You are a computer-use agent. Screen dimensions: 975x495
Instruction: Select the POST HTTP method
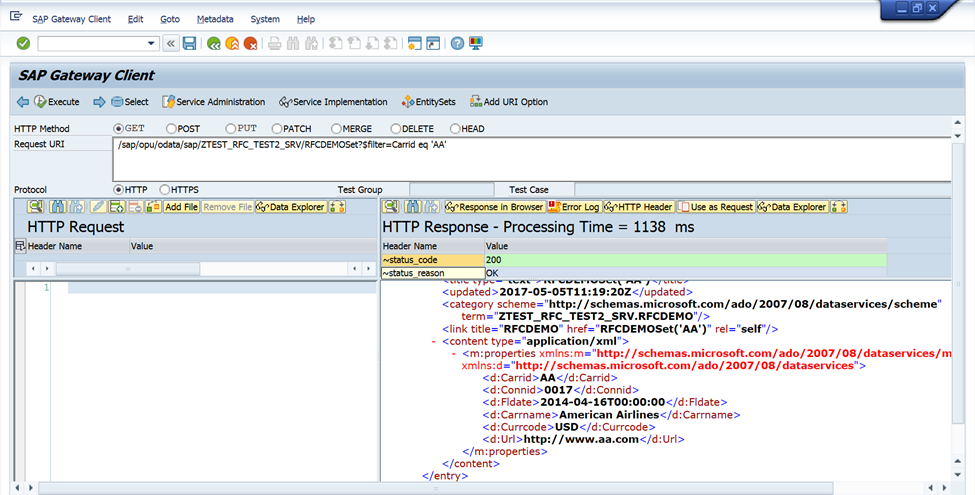coord(171,129)
